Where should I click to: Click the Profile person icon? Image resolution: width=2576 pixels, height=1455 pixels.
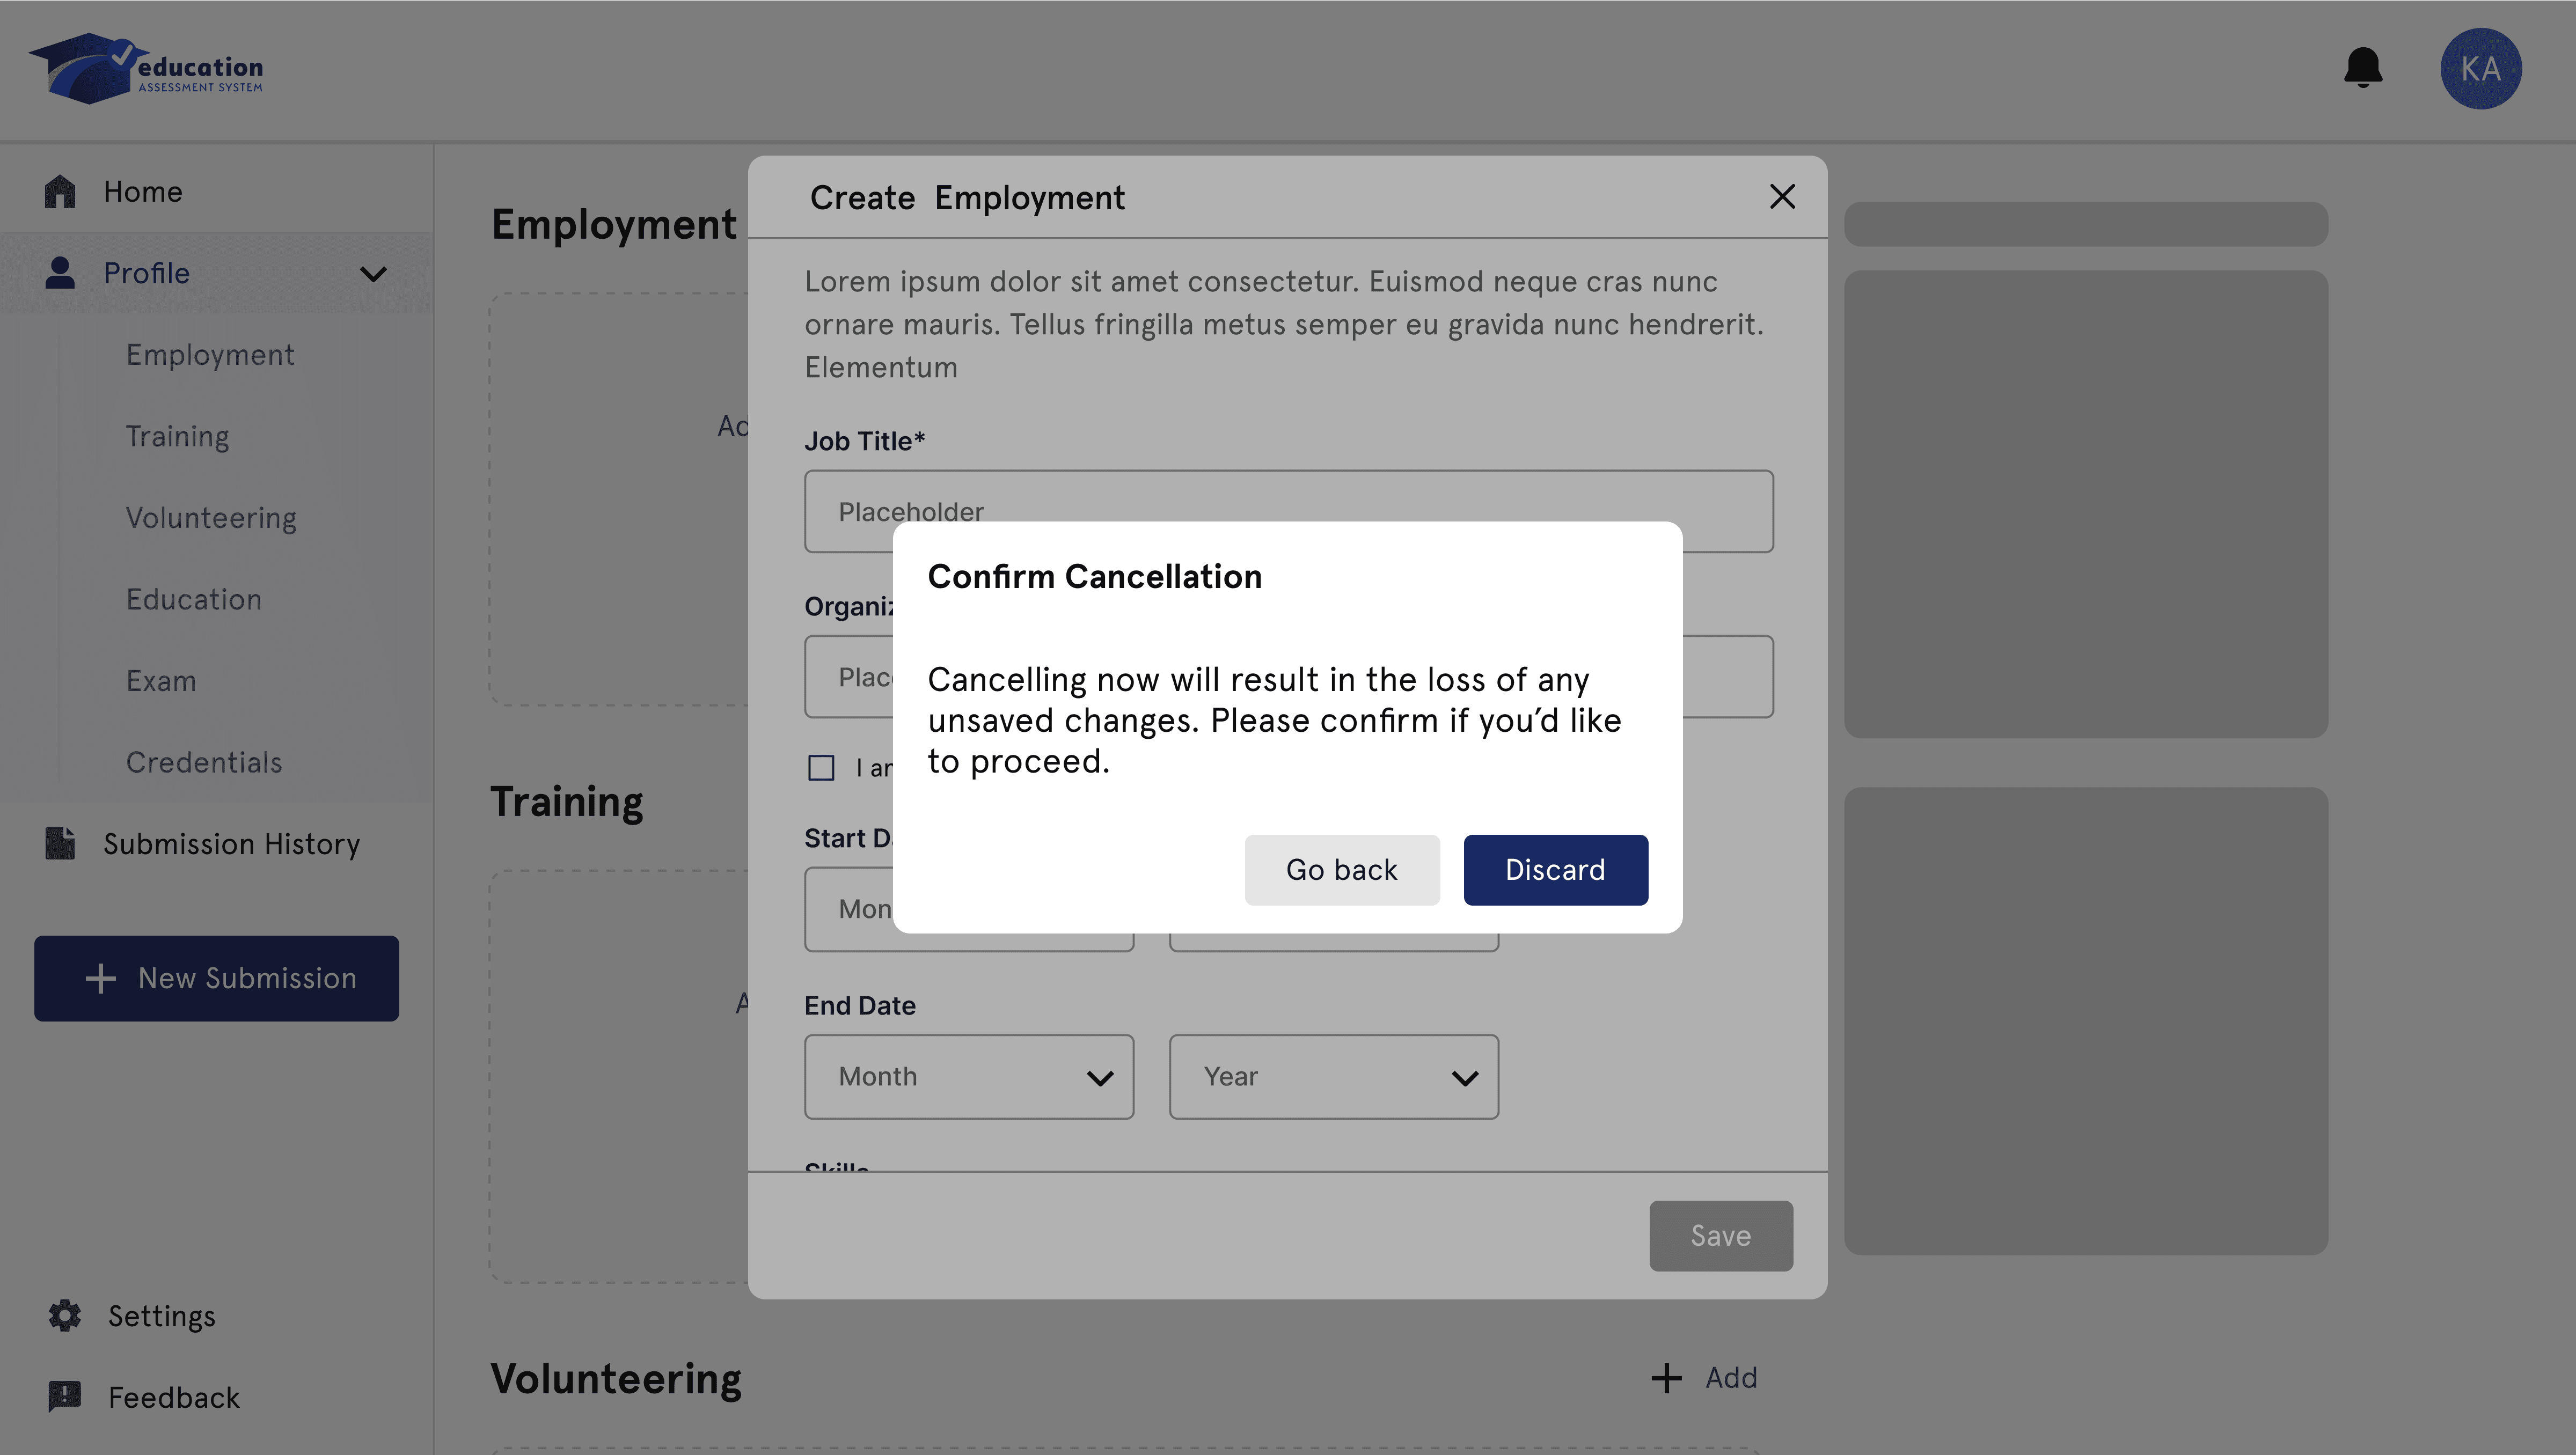click(60, 273)
